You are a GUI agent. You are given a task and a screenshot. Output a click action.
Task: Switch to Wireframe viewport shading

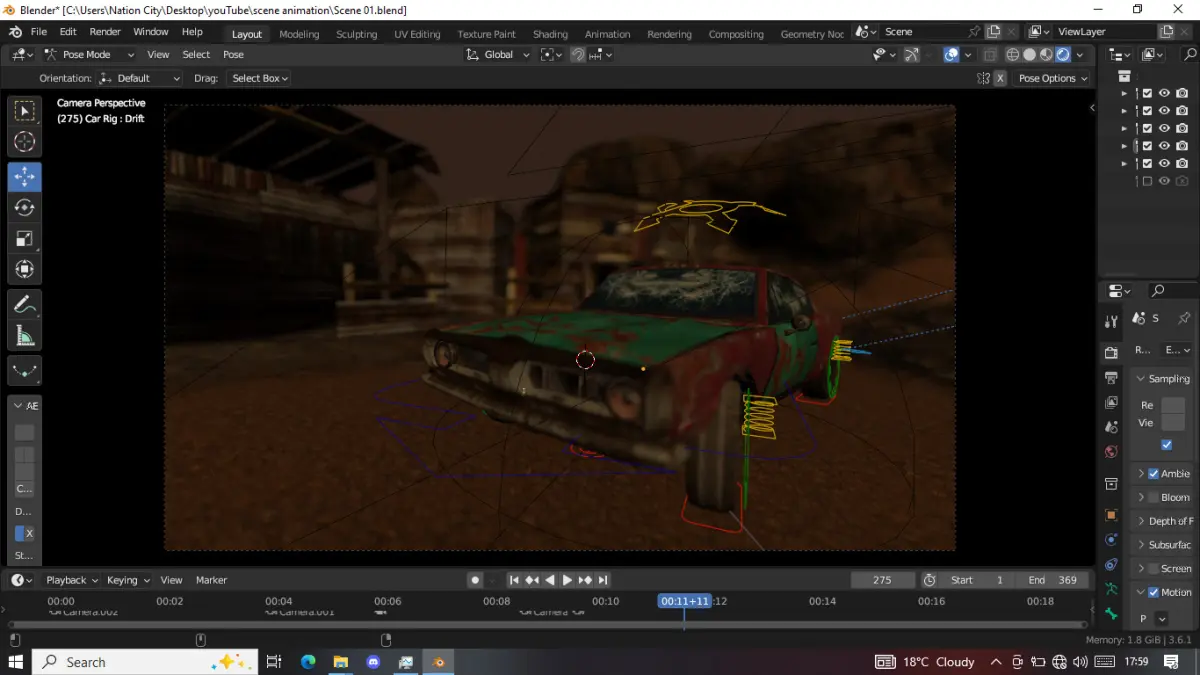click(x=1012, y=55)
